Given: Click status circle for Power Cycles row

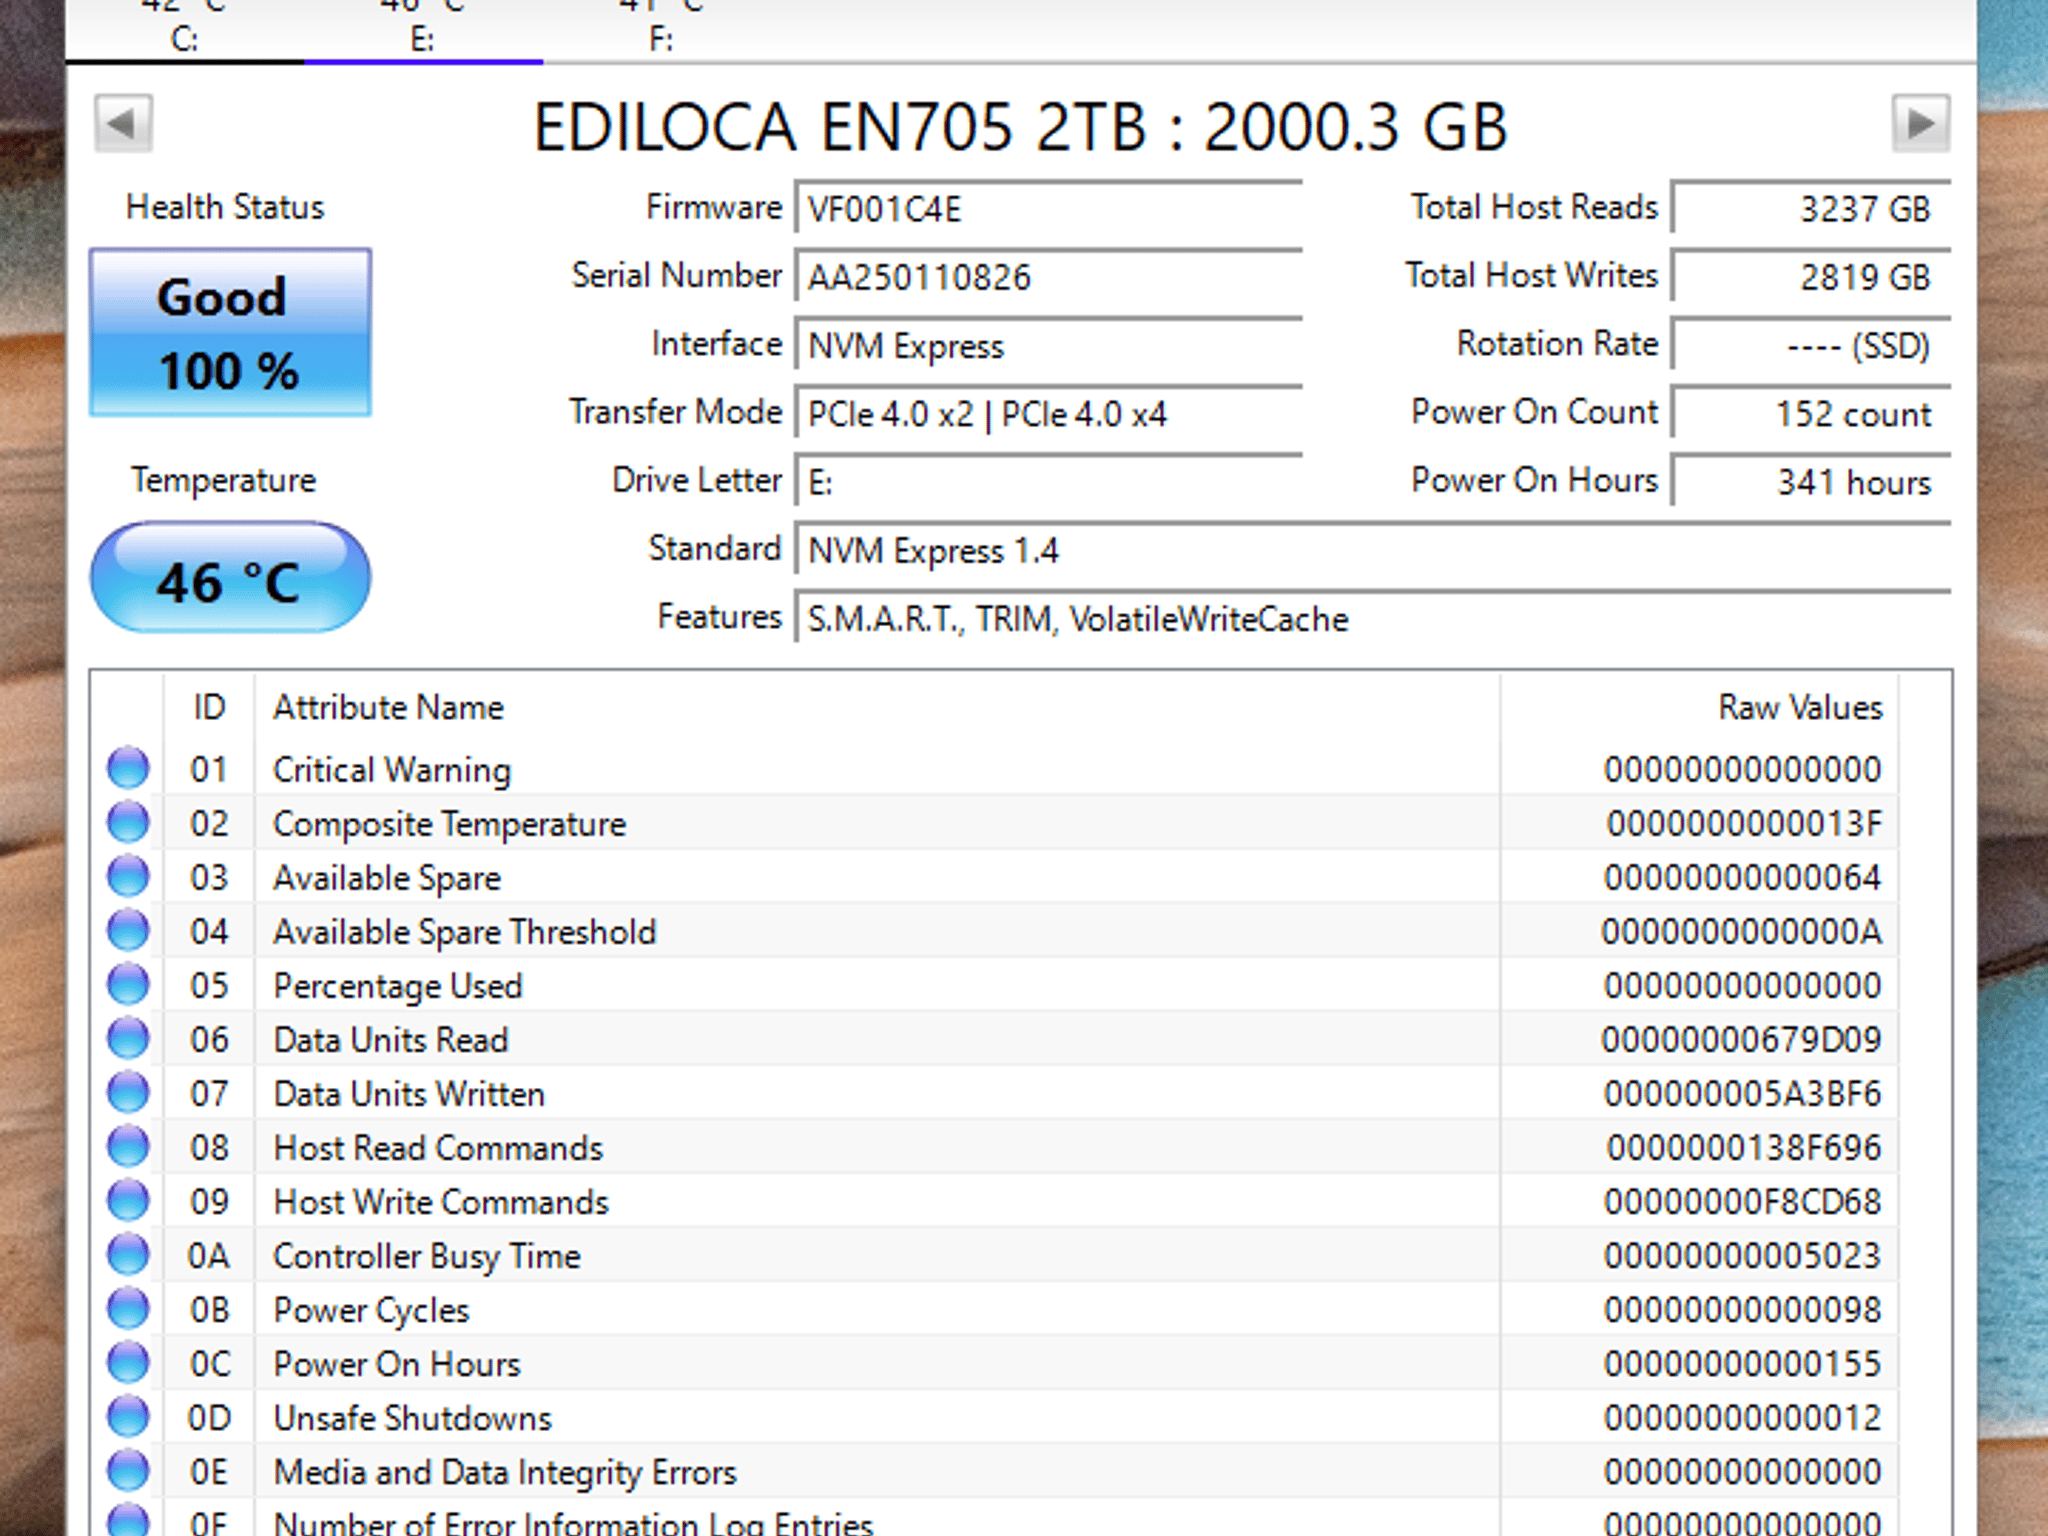Looking at the screenshot, I should point(128,1308).
